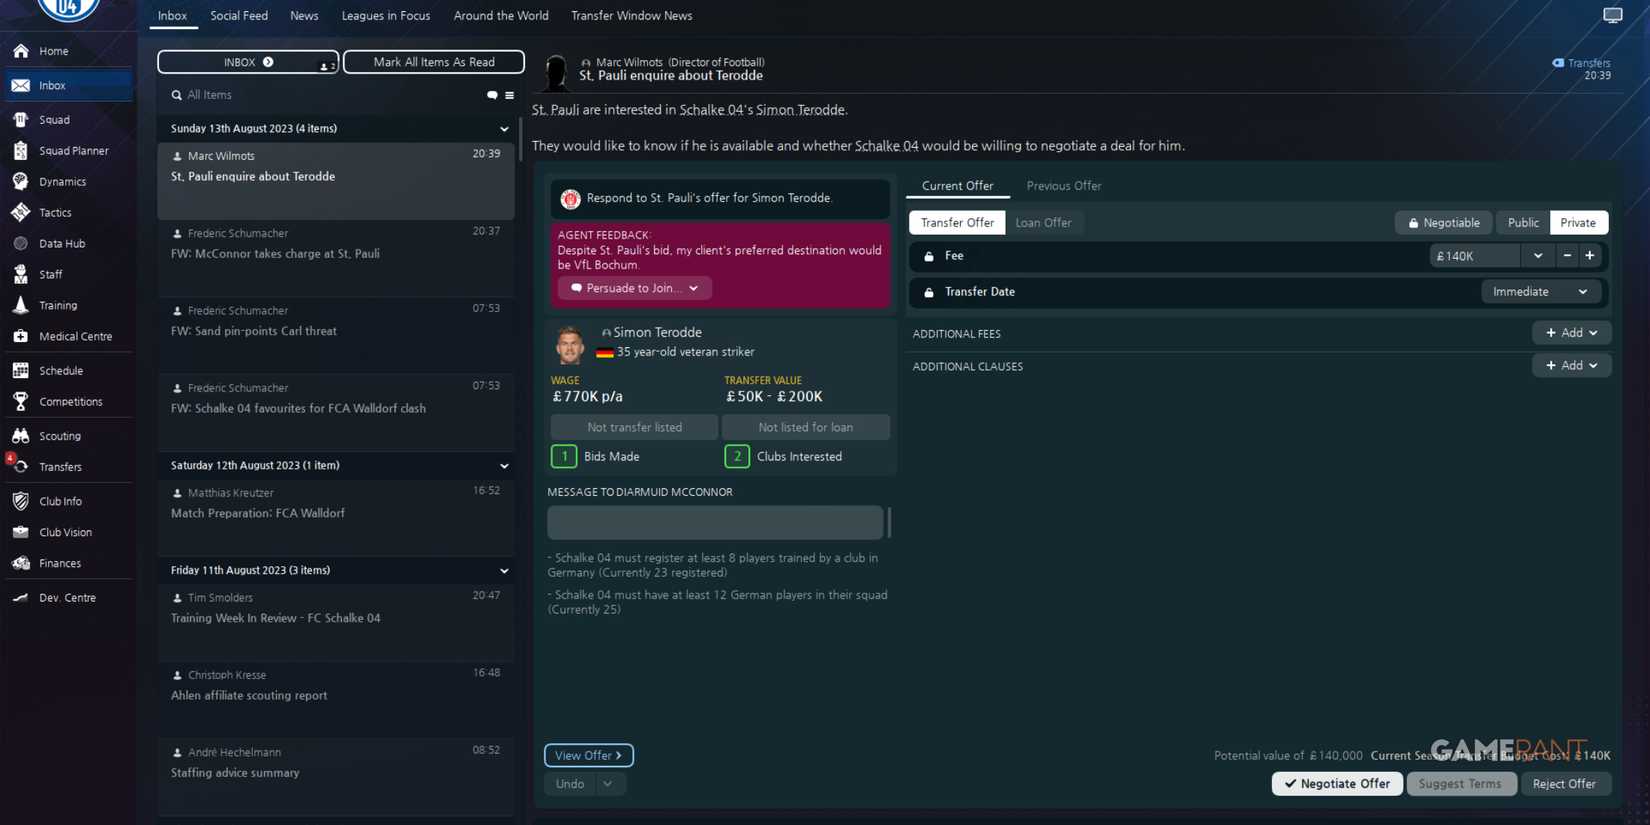Click the INBOX button

(248, 62)
